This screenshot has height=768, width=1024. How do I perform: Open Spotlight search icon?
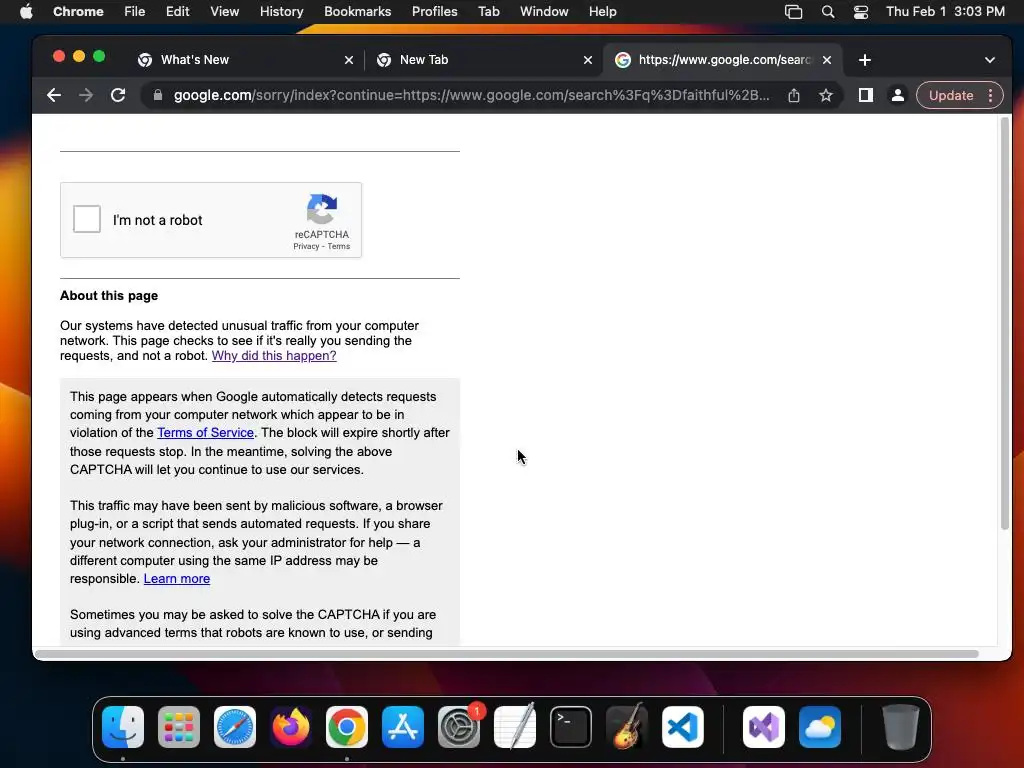pos(827,12)
